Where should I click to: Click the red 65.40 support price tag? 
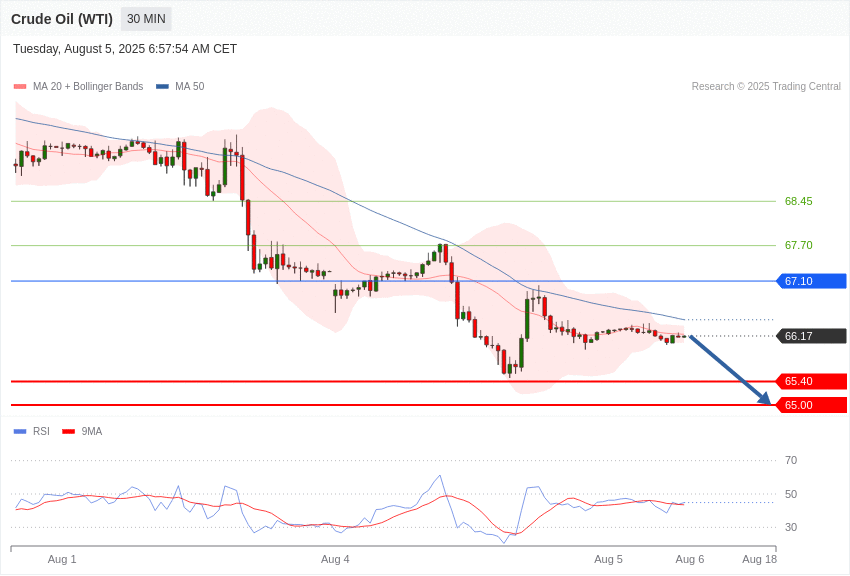pos(812,381)
